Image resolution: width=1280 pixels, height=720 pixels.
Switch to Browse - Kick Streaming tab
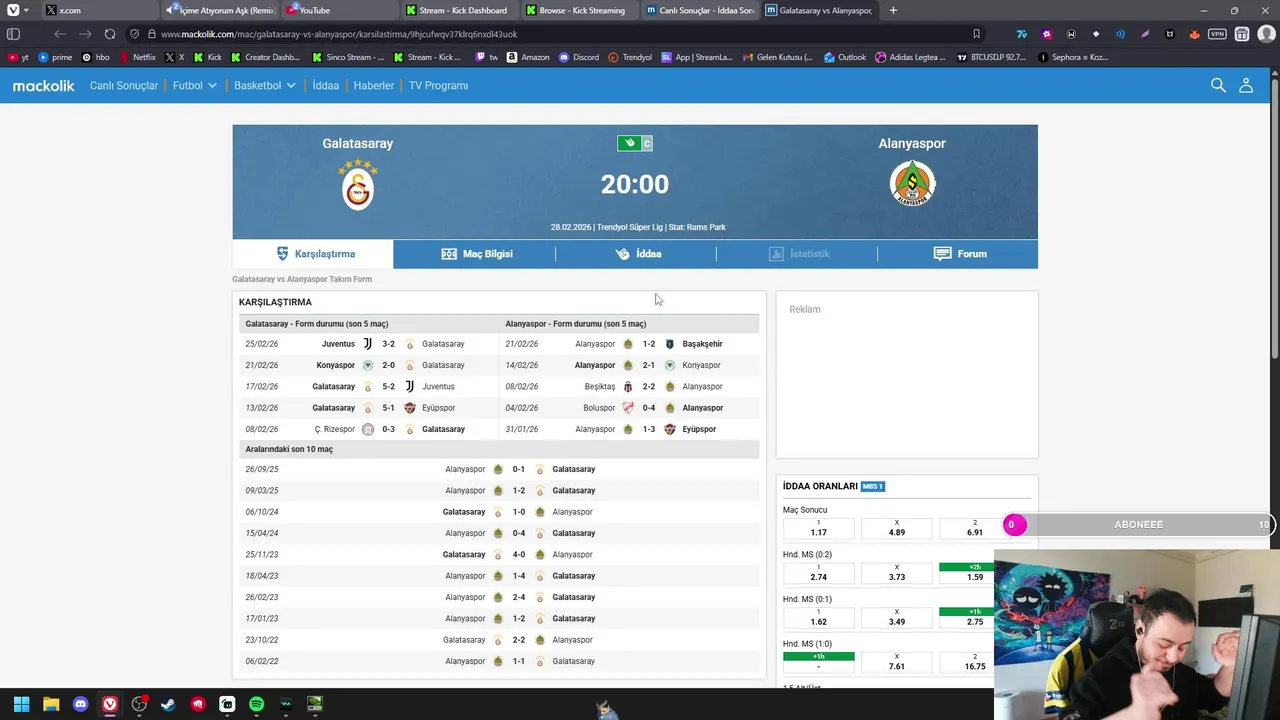tap(580, 10)
